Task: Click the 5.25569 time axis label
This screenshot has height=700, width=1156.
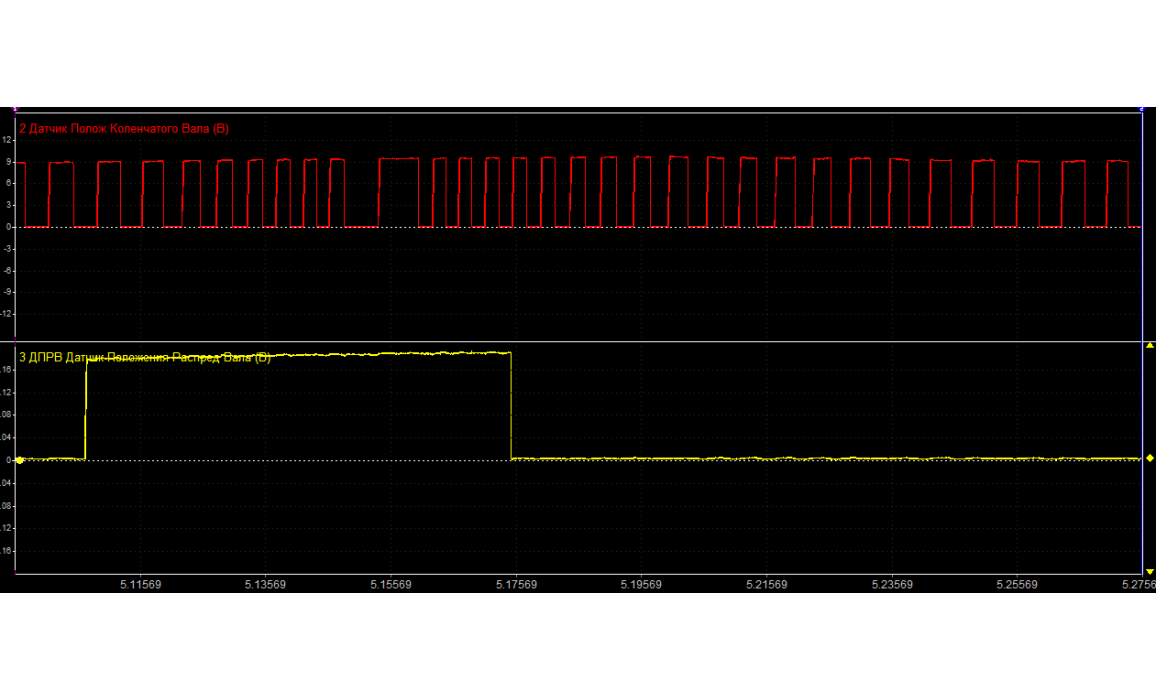Action: [1017, 585]
